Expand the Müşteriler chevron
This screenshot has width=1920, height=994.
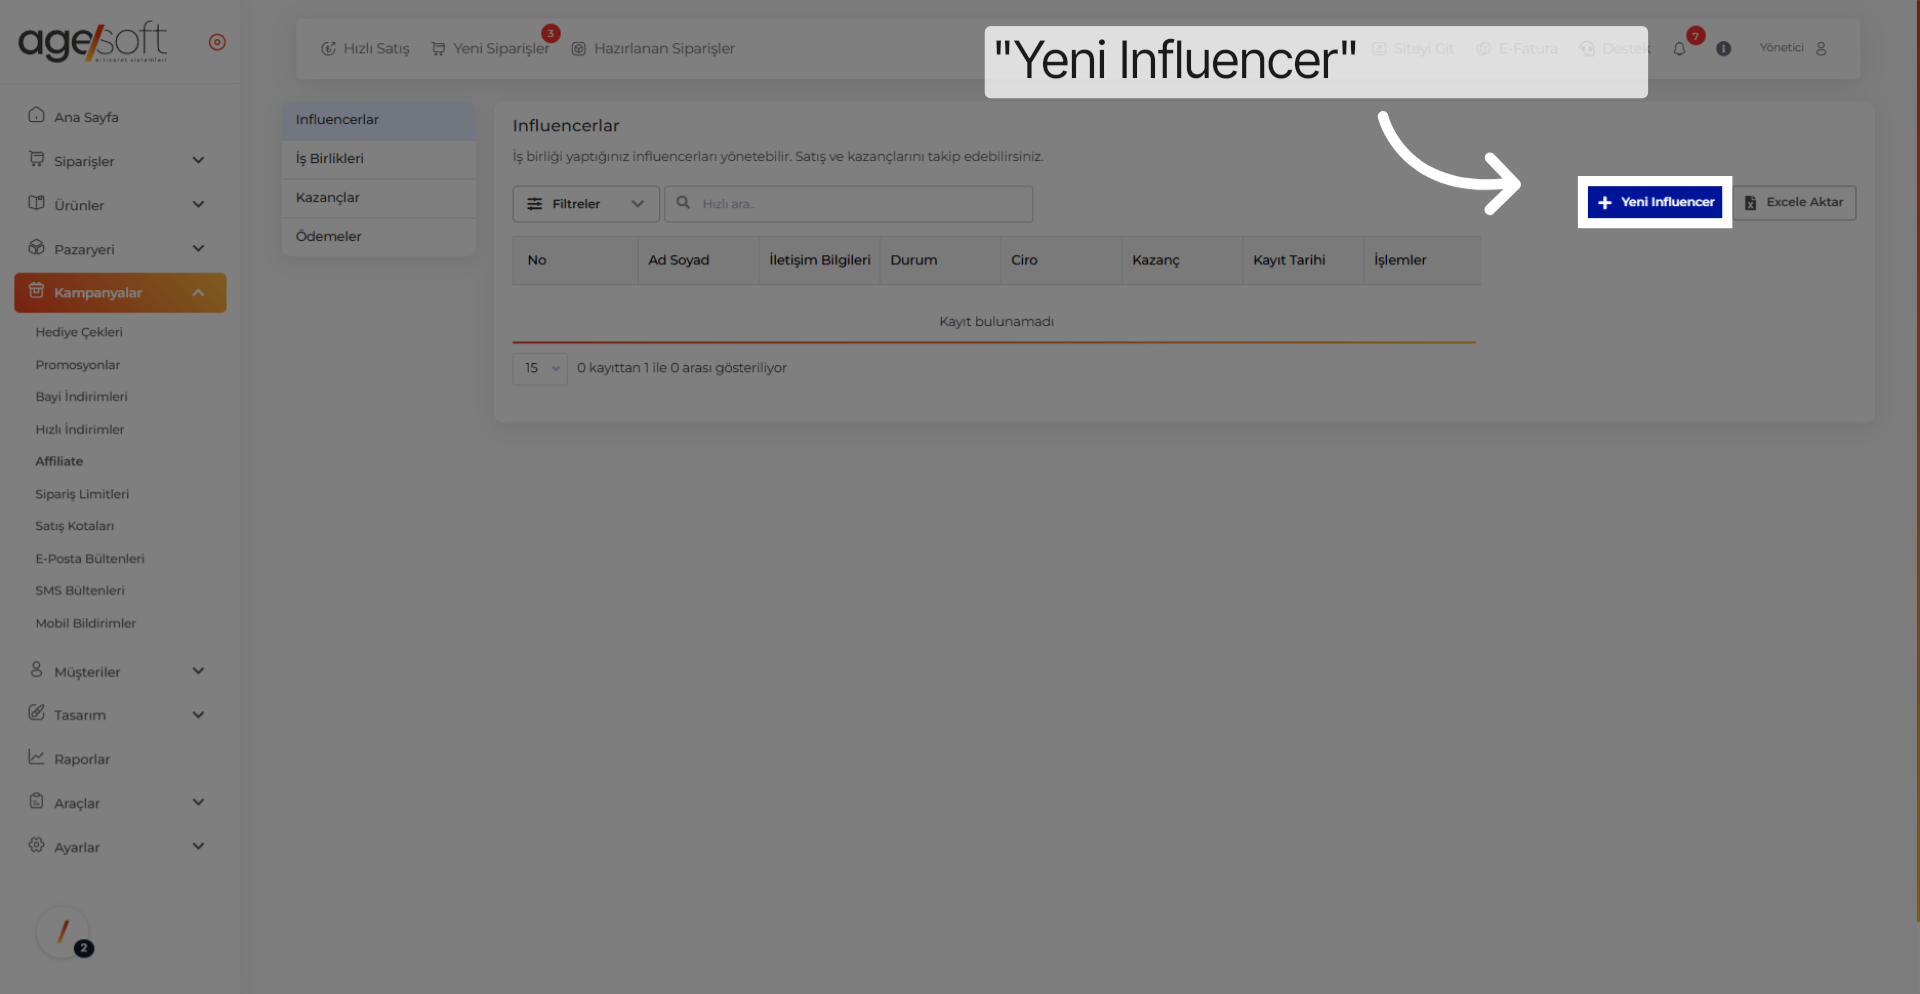click(198, 671)
